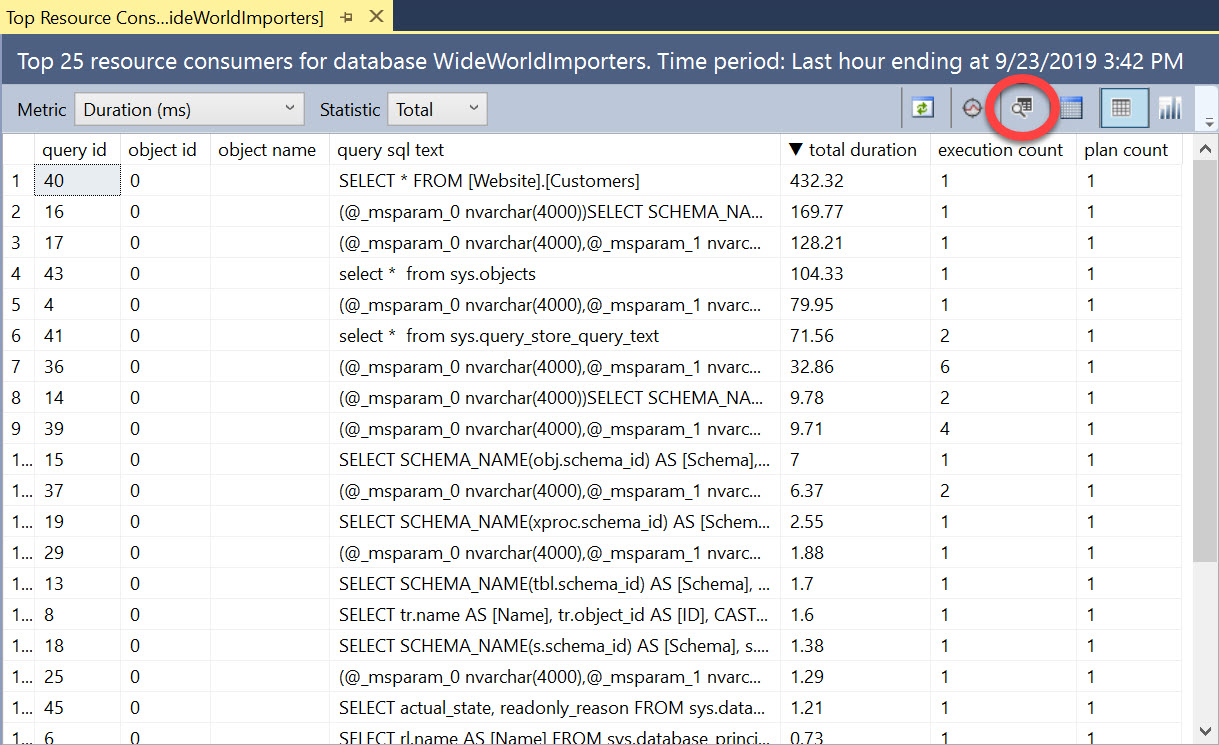Screen dimensions: 1219x745
Task: Open the toolbar overflow options arrow
Action: (x=1209, y=123)
